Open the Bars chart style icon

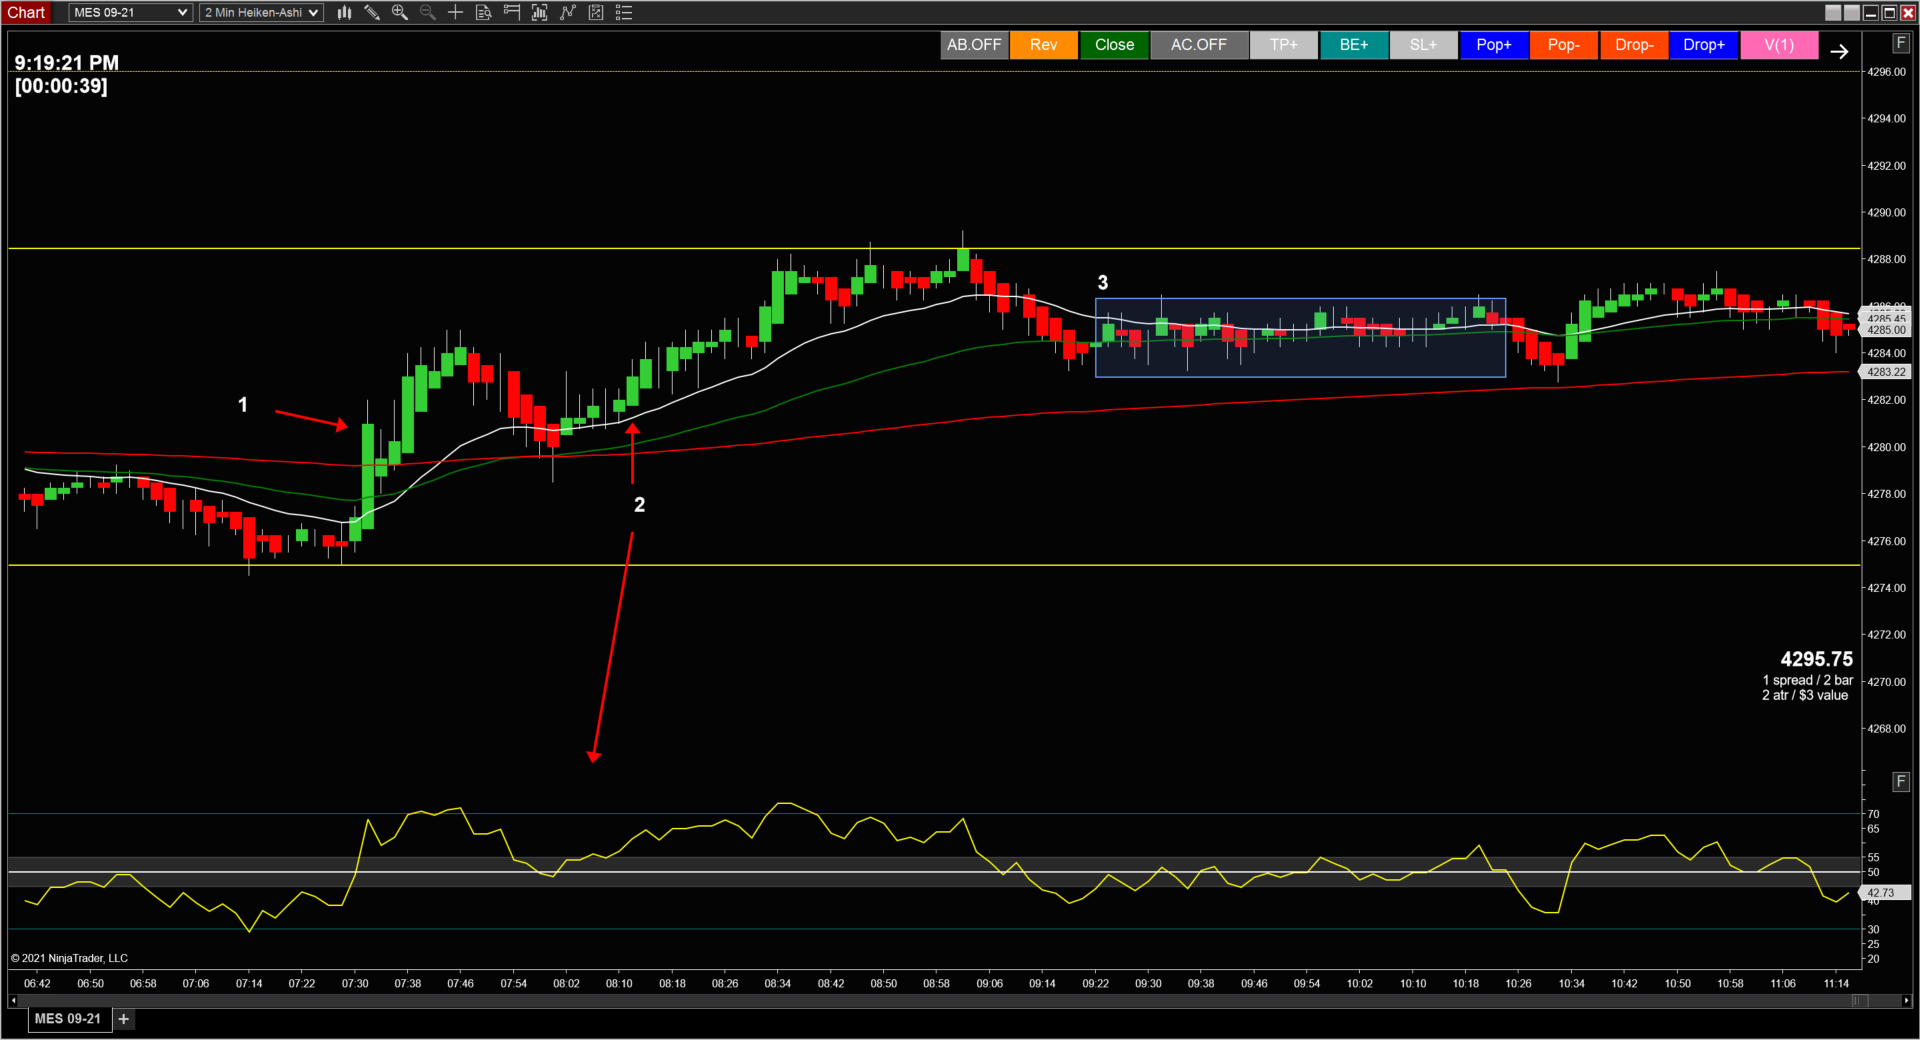(x=344, y=13)
